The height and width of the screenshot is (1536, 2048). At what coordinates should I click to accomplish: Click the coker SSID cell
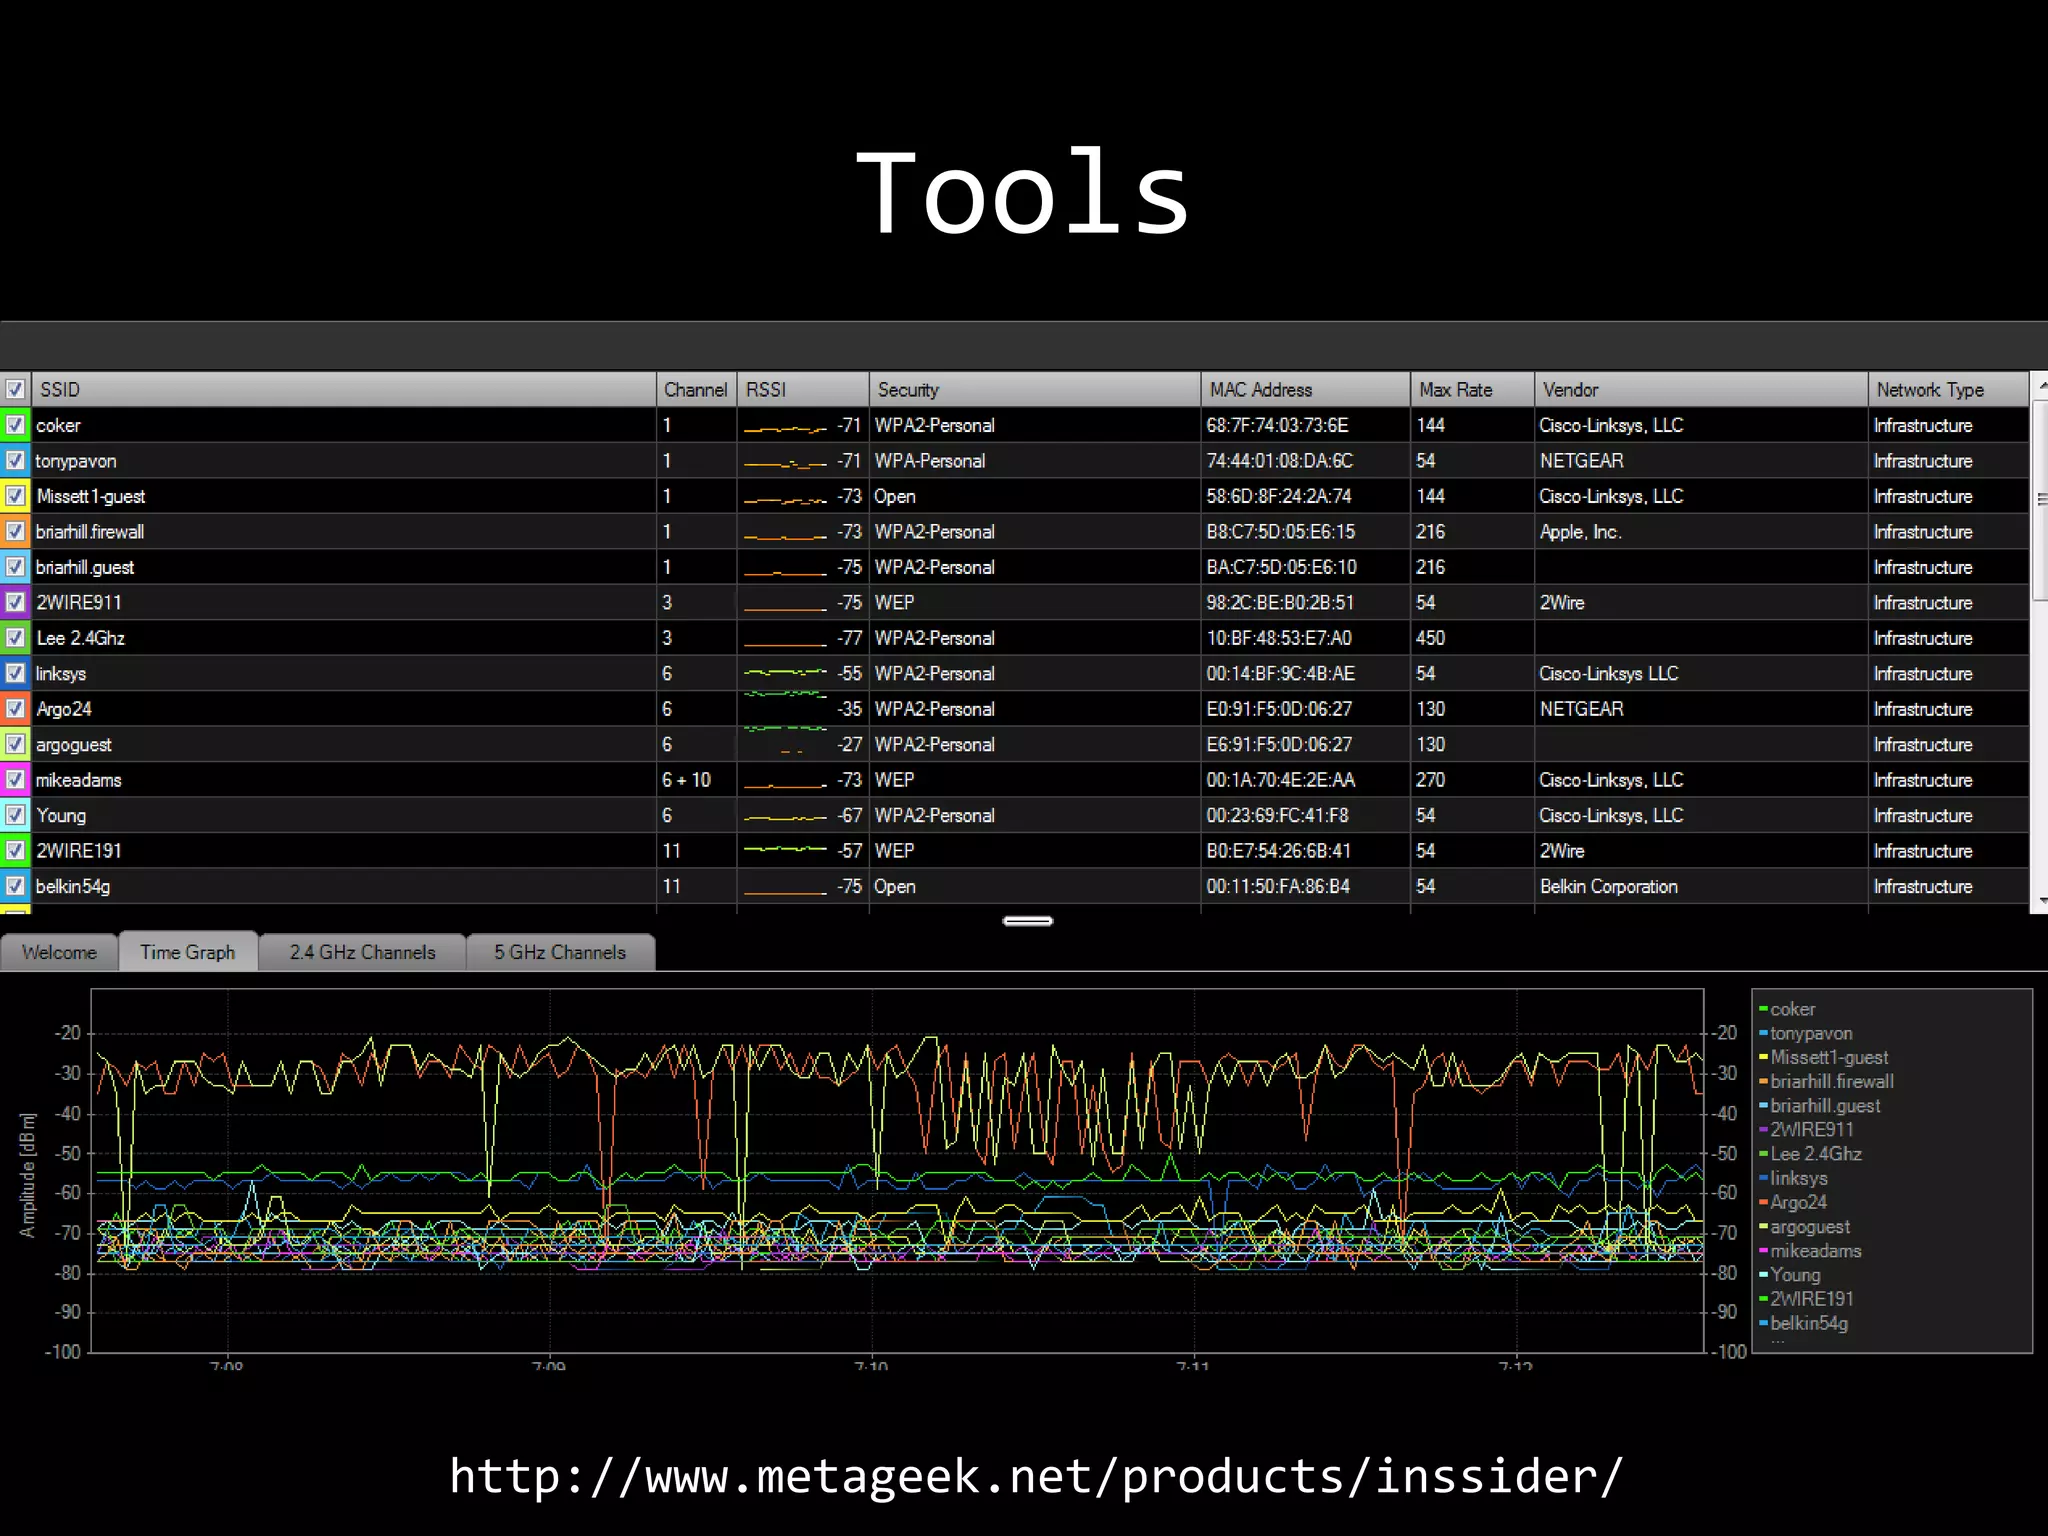343,425
